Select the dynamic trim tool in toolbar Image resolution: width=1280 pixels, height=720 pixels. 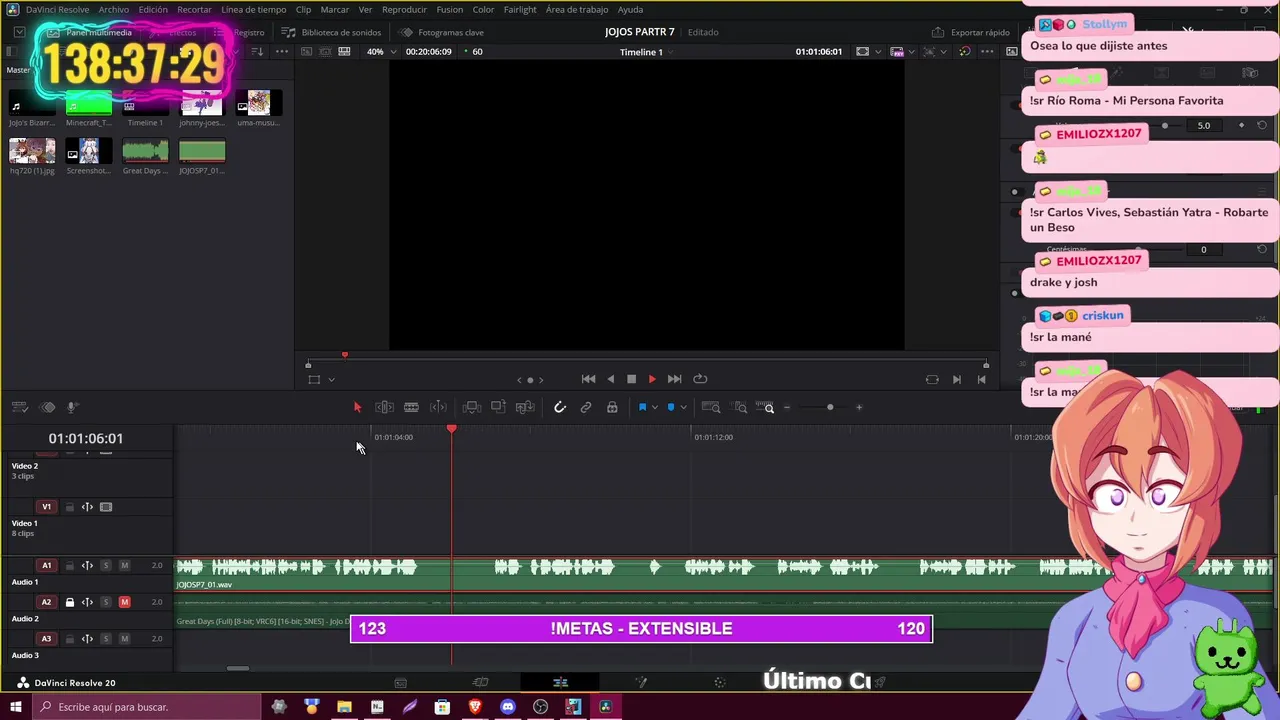438,407
